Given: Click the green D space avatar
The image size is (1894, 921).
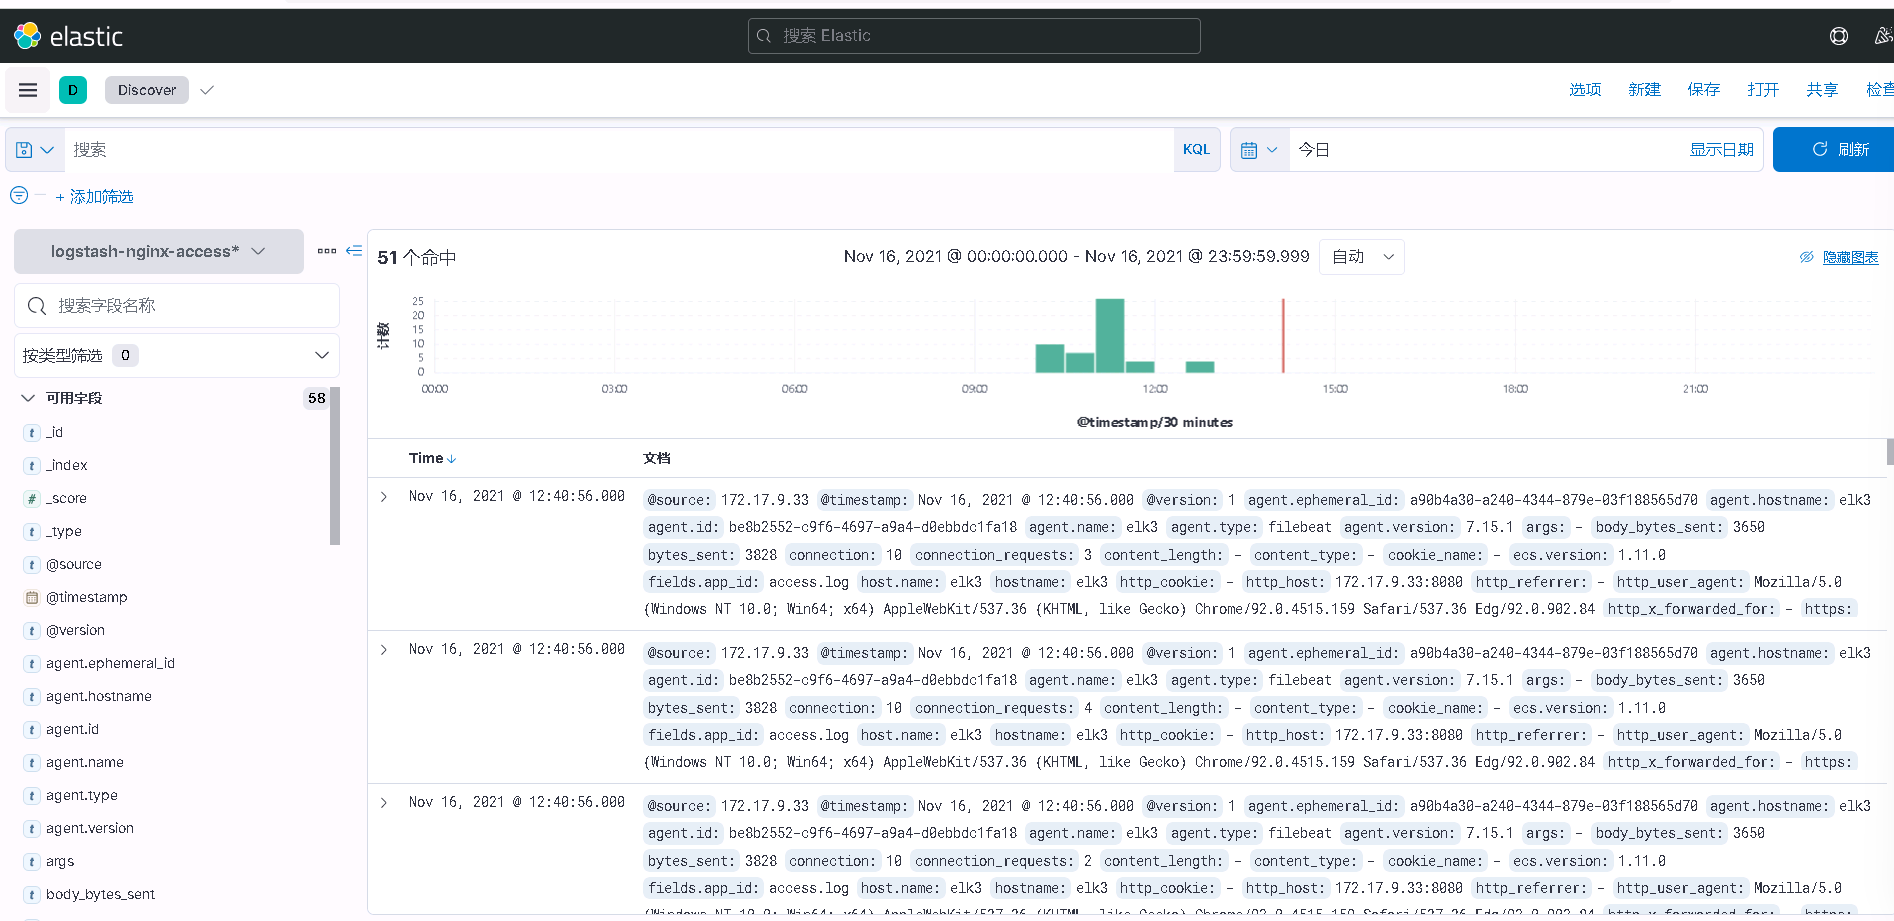Looking at the screenshot, I should click(x=73, y=90).
